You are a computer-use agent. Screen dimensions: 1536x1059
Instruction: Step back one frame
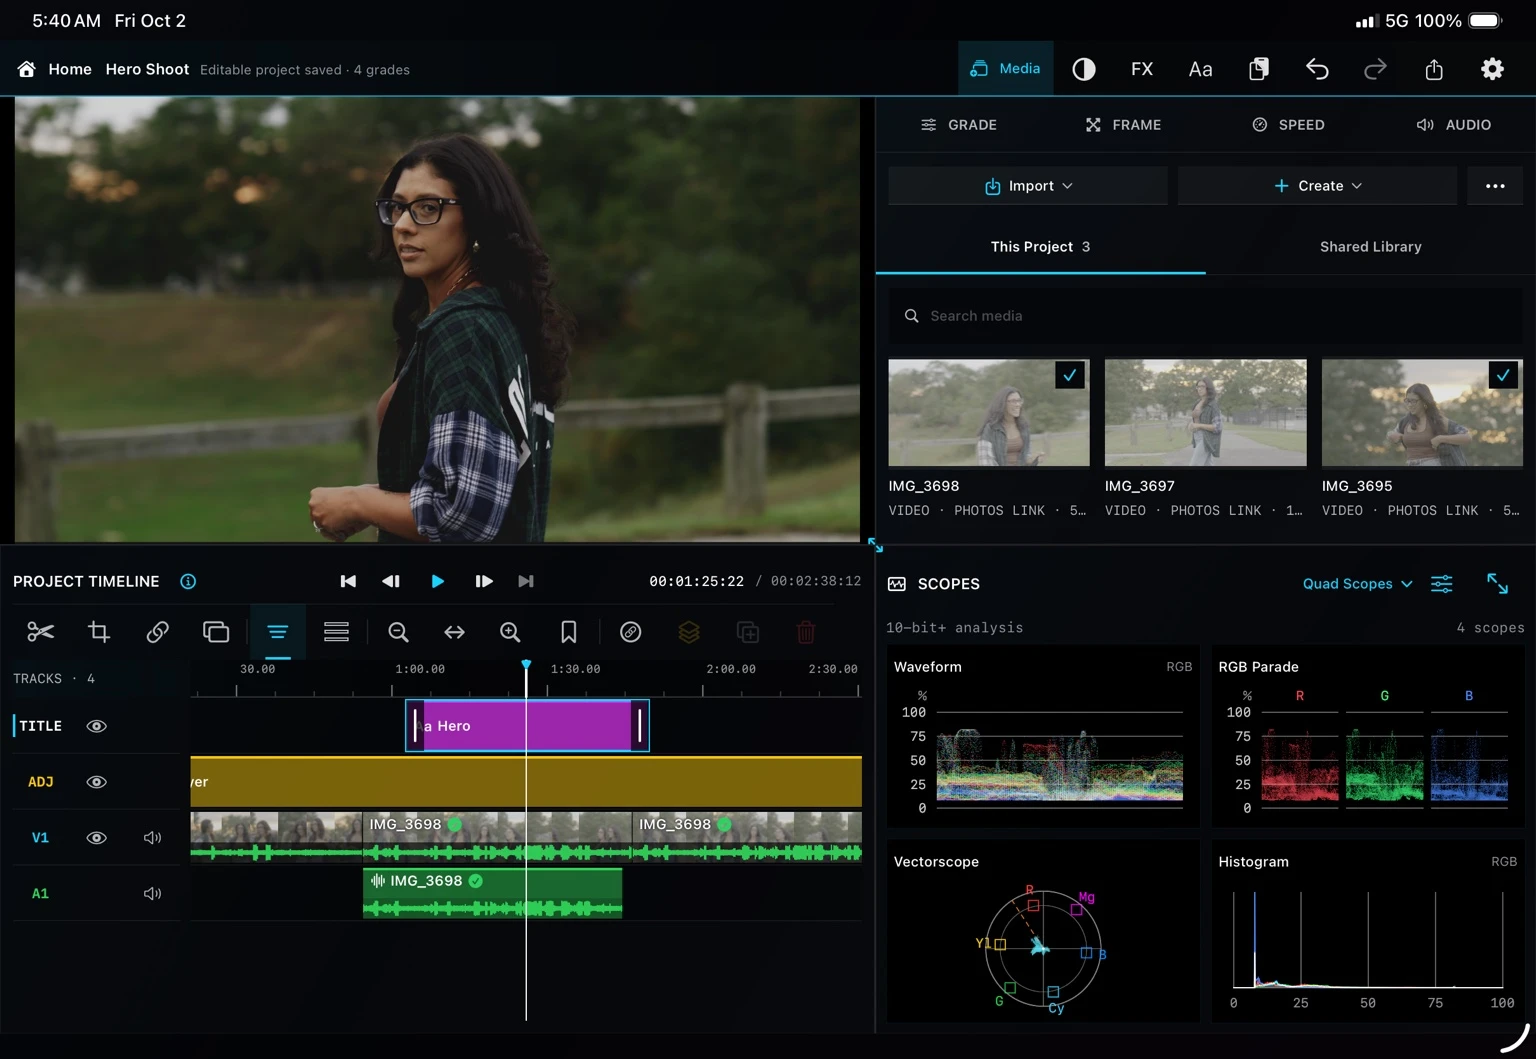pos(391,581)
